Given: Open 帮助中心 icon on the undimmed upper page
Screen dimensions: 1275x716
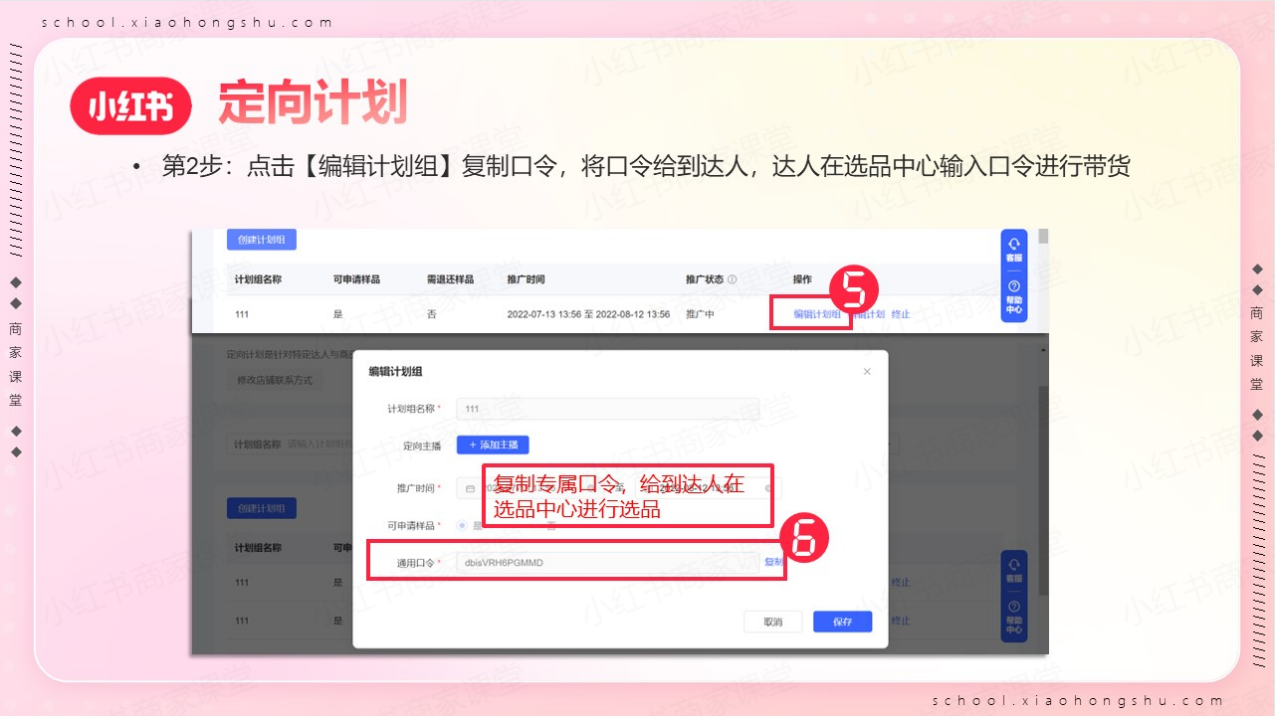Looking at the screenshot, I should [x=1014, y=298].
